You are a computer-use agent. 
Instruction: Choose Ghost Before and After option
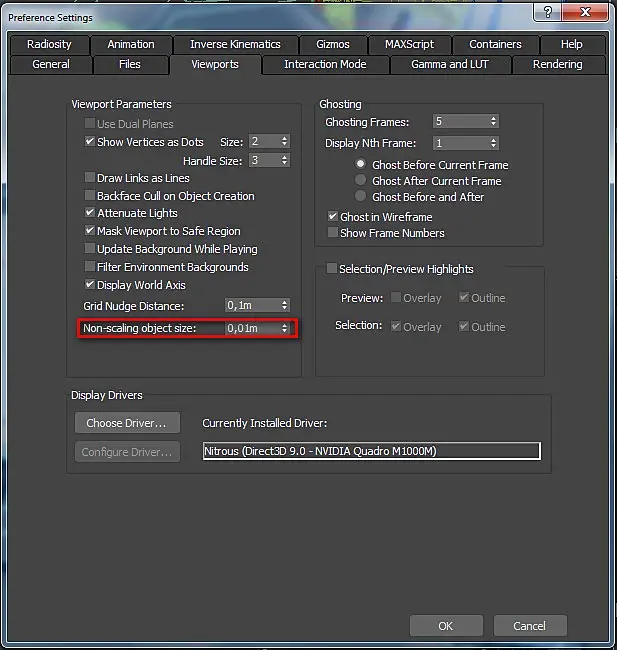tap(360, 196)
